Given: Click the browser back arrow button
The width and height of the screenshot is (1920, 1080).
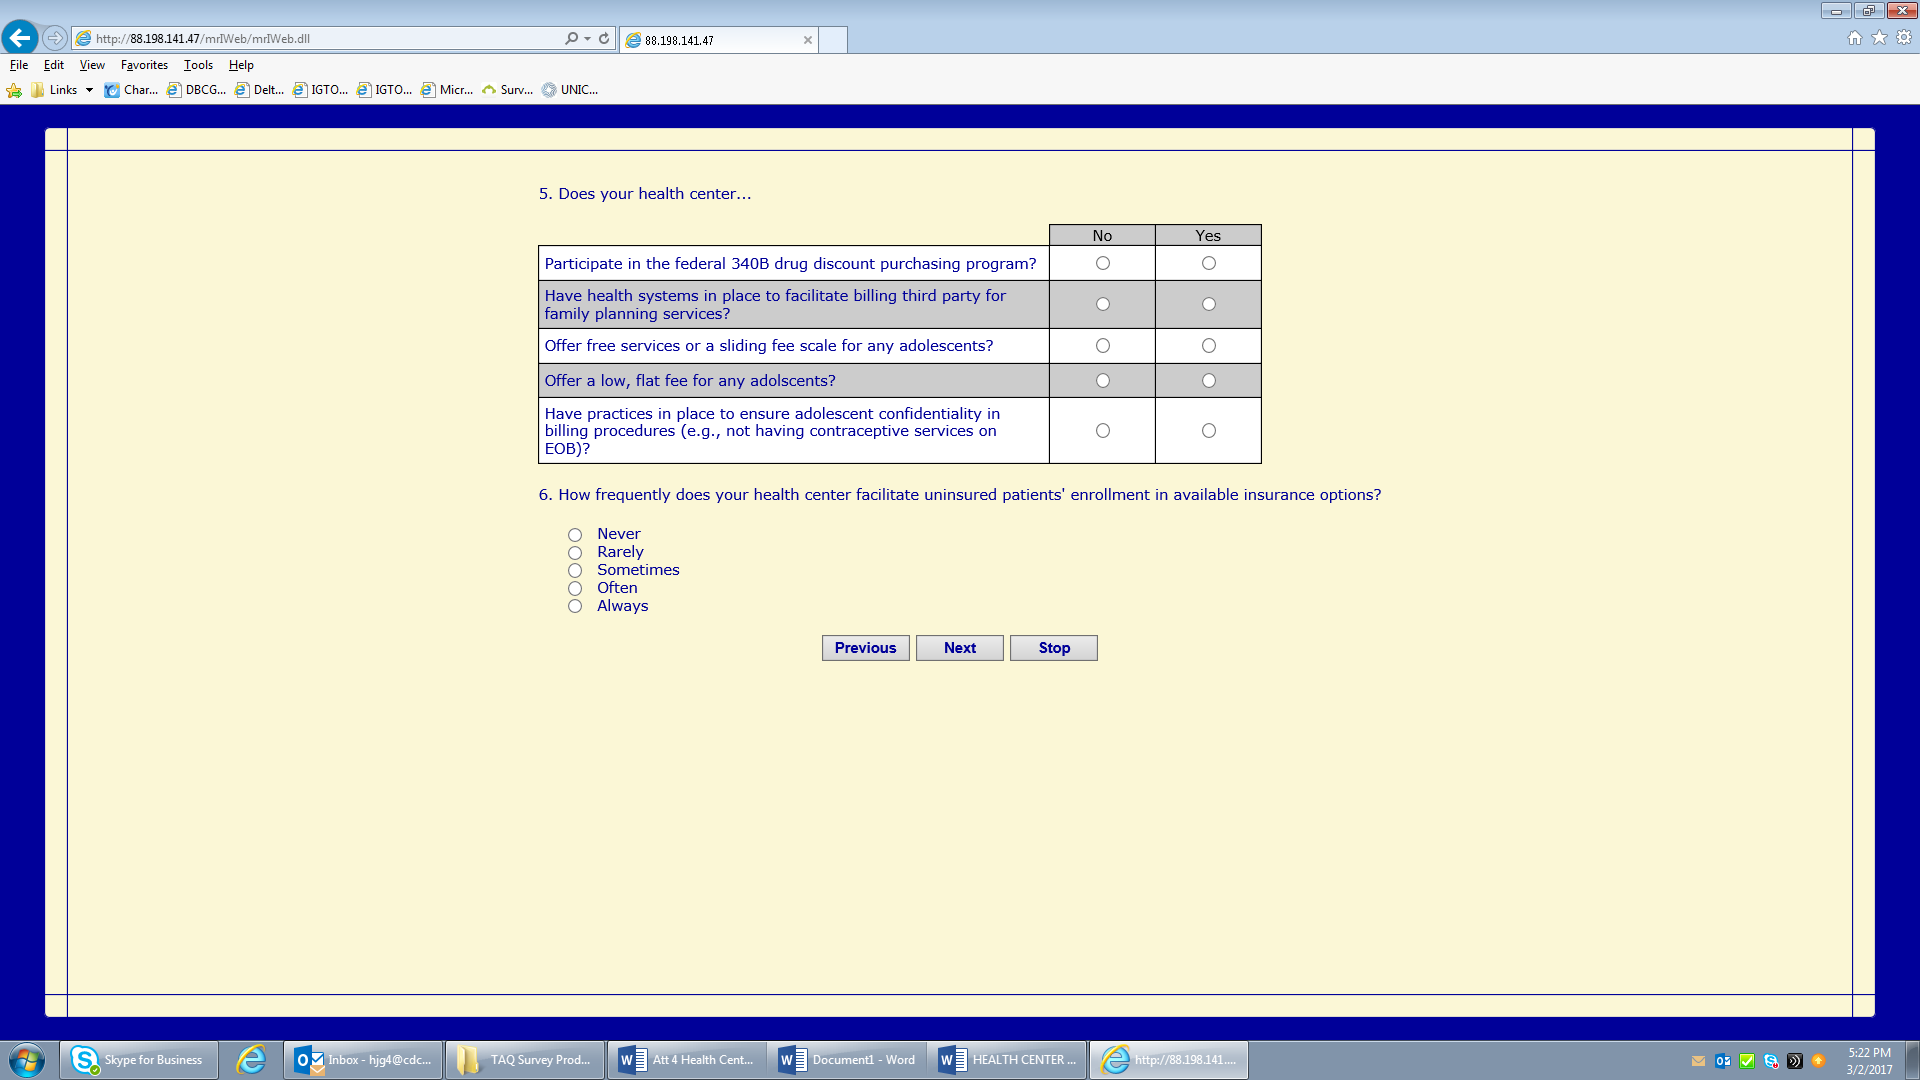Looking at the screenshot, I should [x=20, y=38].
